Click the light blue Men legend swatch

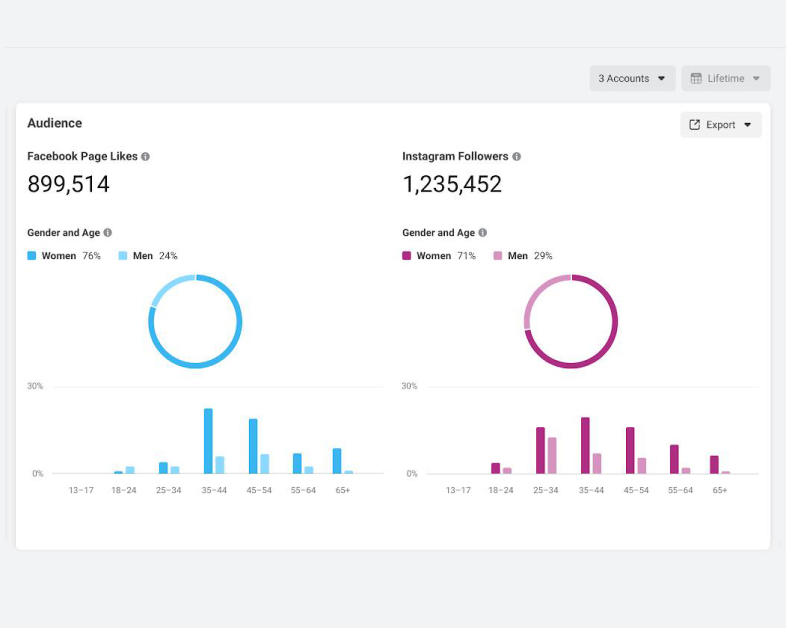[x=123, y=256]
